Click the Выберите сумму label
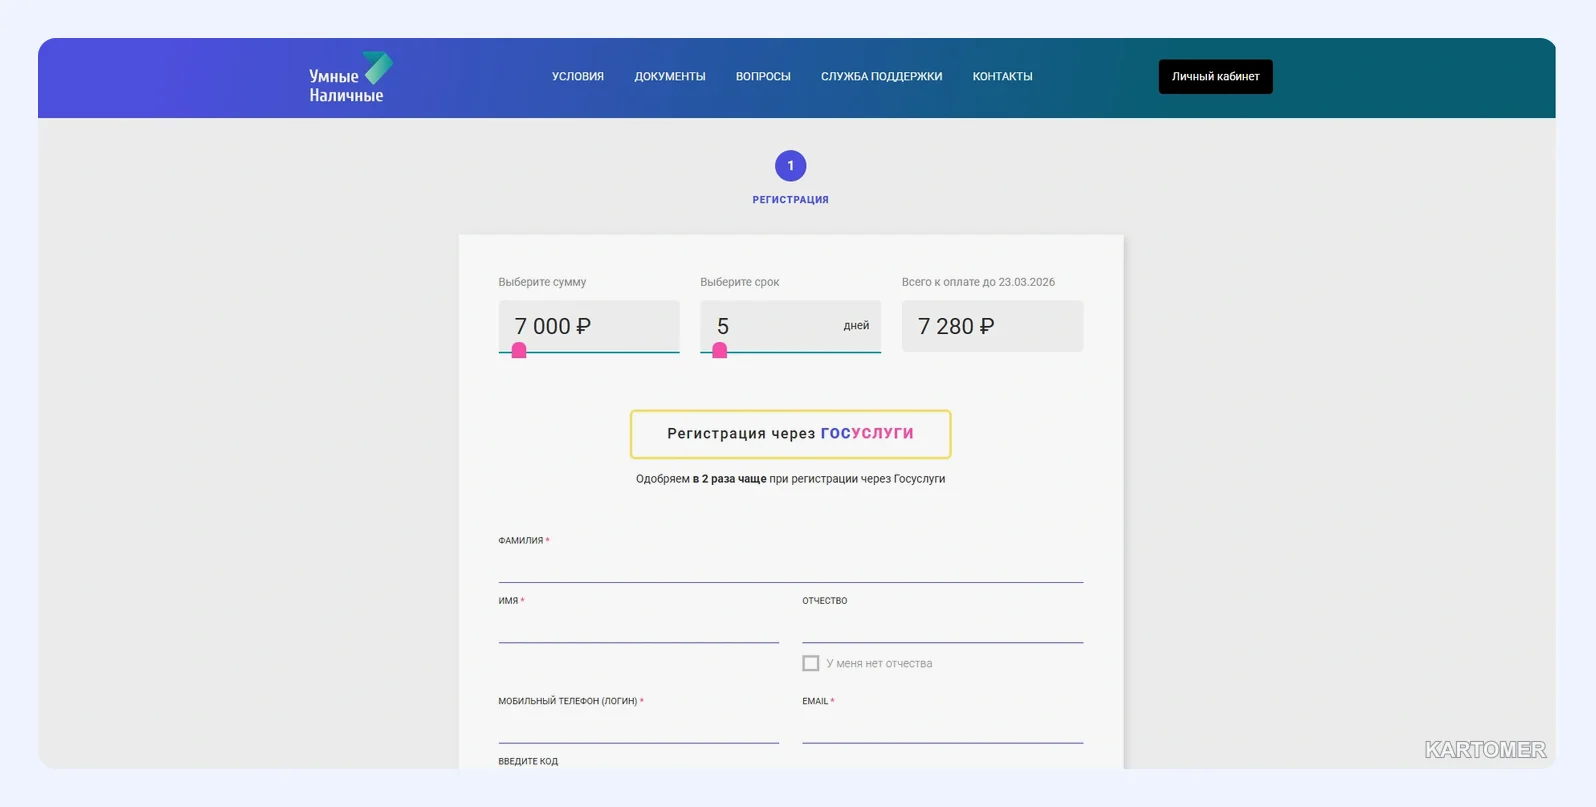Screen dimensions: 1596x807 coord(542,282)
